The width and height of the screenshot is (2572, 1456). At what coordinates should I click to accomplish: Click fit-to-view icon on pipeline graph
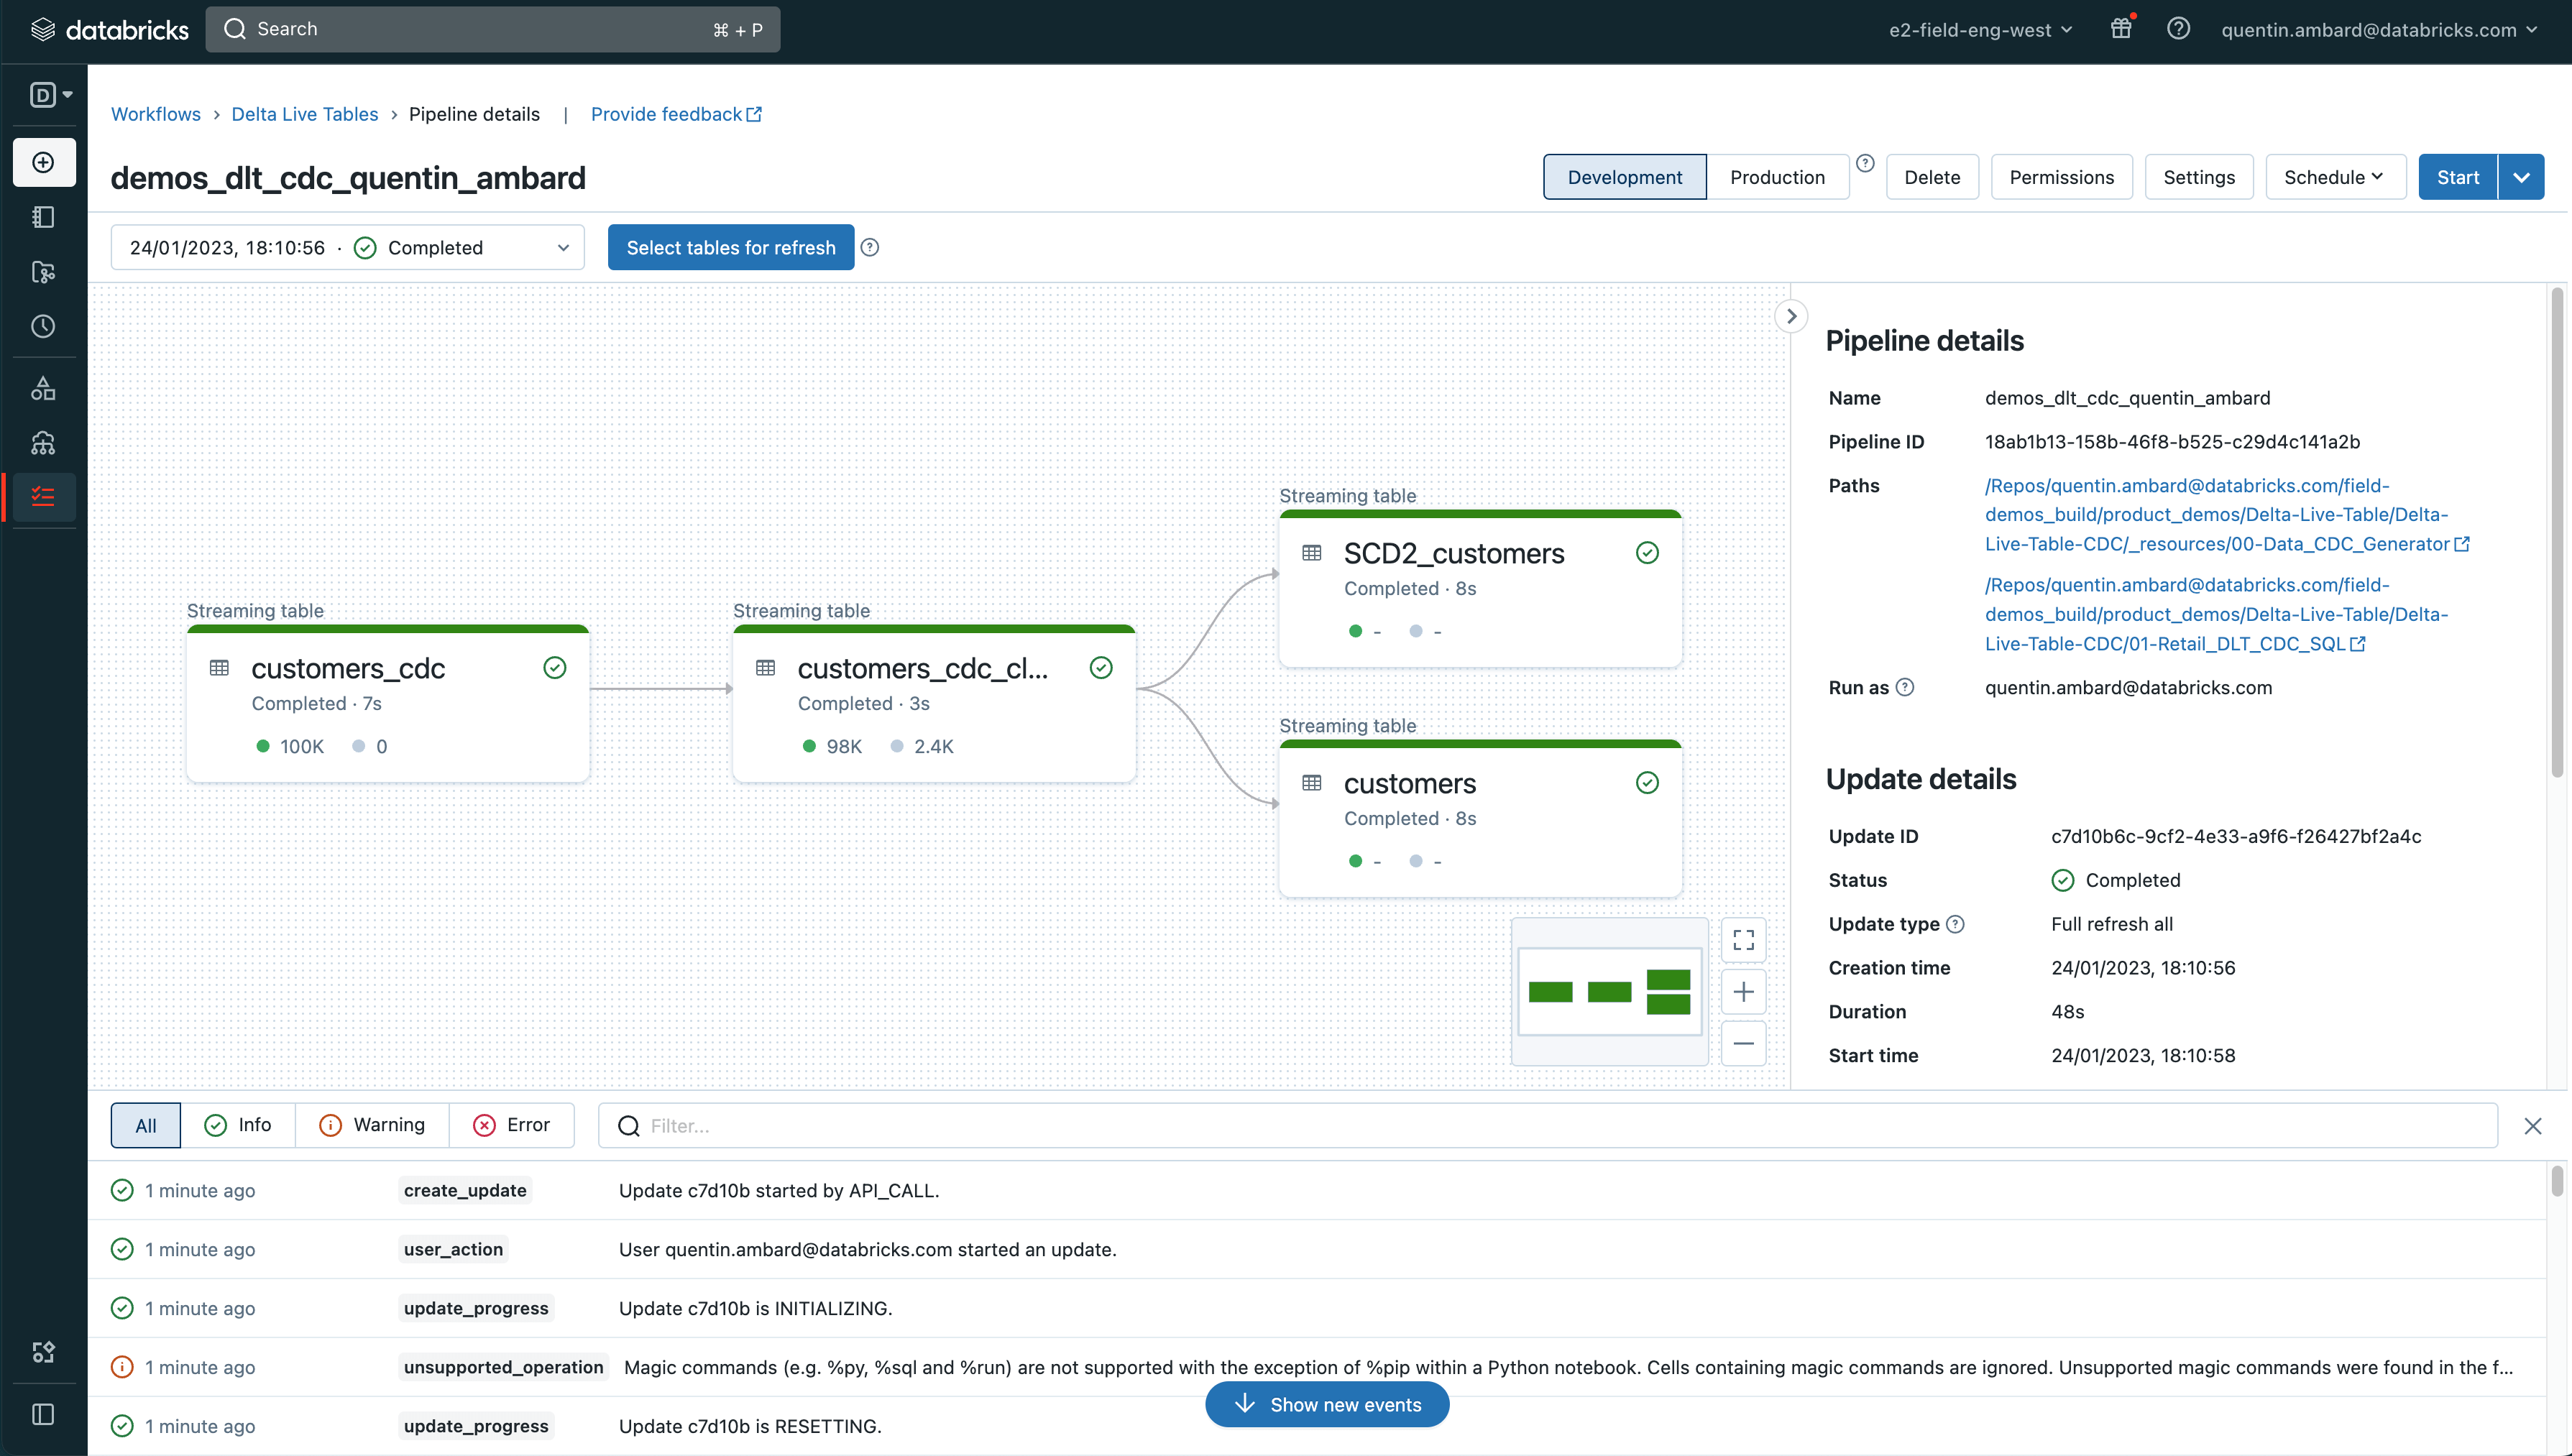pos(1743,940)
